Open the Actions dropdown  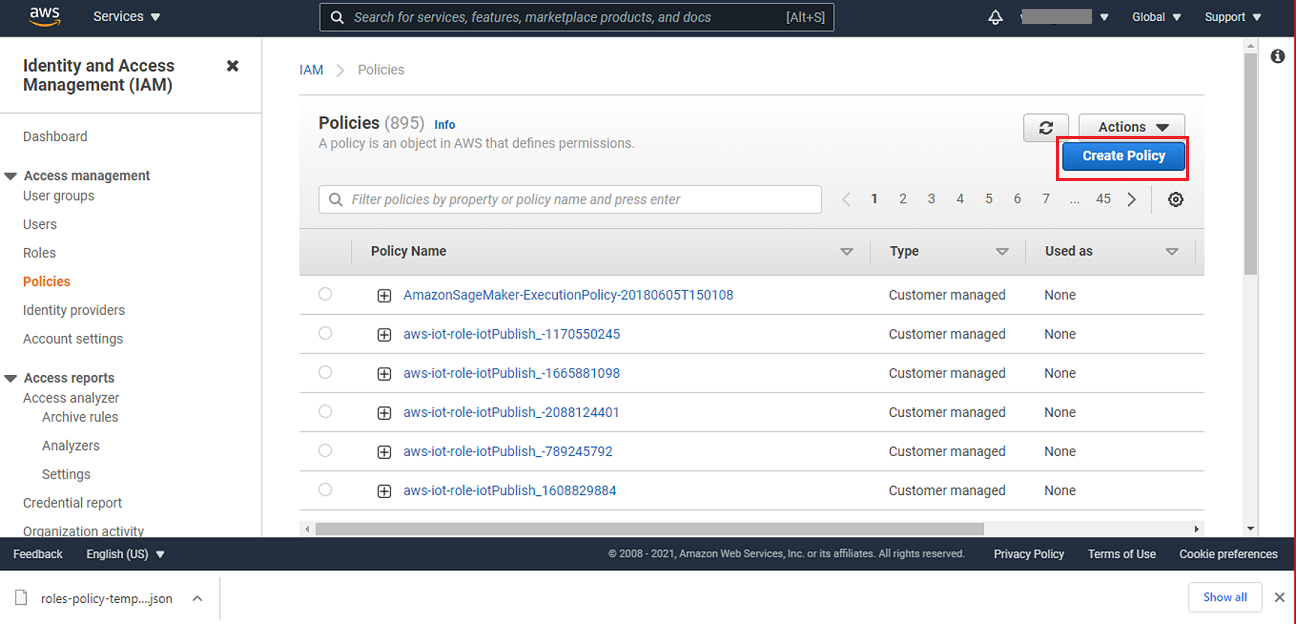pyautogui.click(x=1131, y=126)
